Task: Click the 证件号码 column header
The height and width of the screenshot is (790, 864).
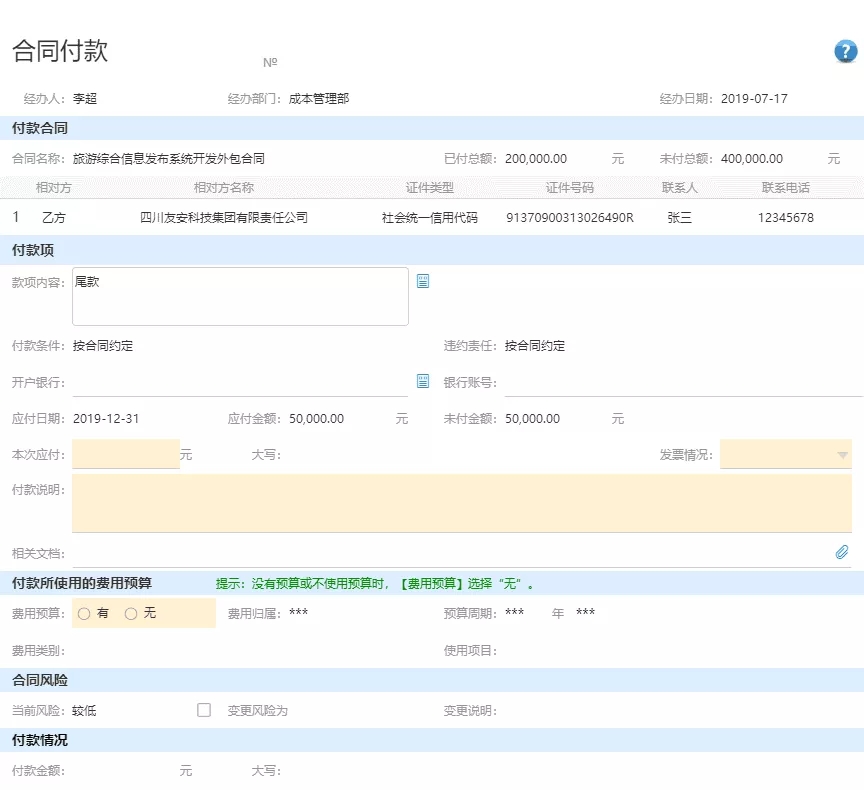Action: tap(570, 188)
